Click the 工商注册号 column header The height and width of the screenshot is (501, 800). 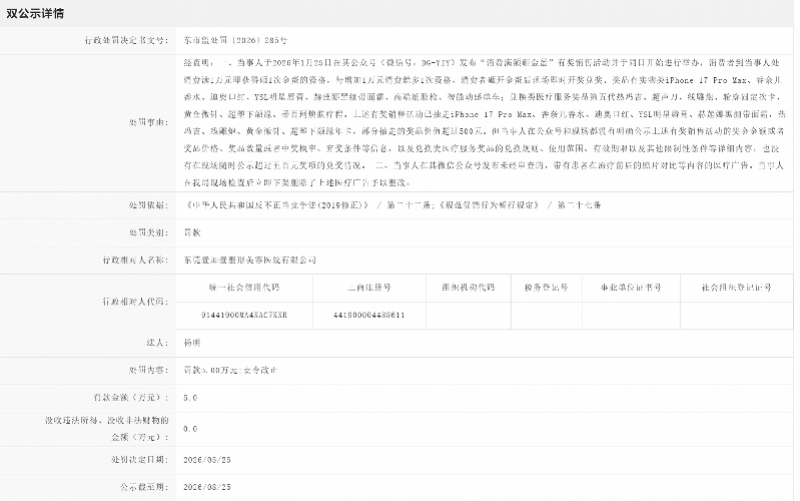pyautogui.click(x=369, y=288)
